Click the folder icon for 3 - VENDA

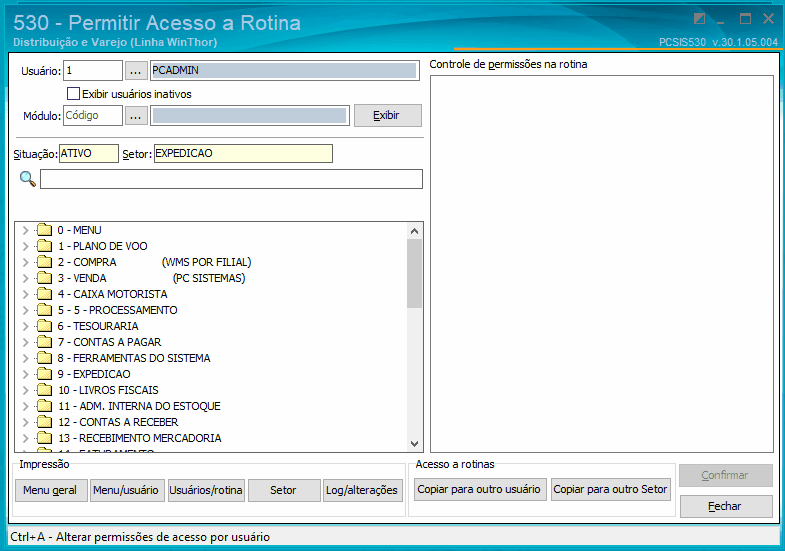45,278
